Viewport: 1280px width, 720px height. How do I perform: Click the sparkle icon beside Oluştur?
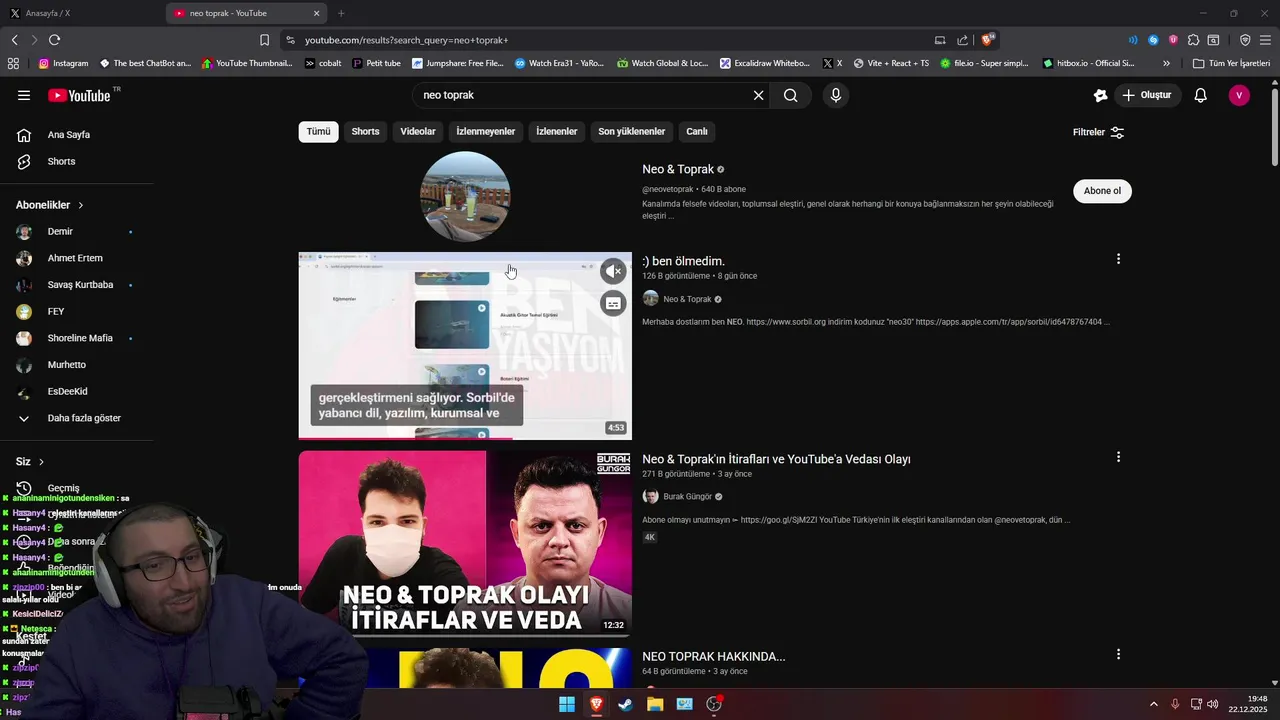(x=1100, y=95)
